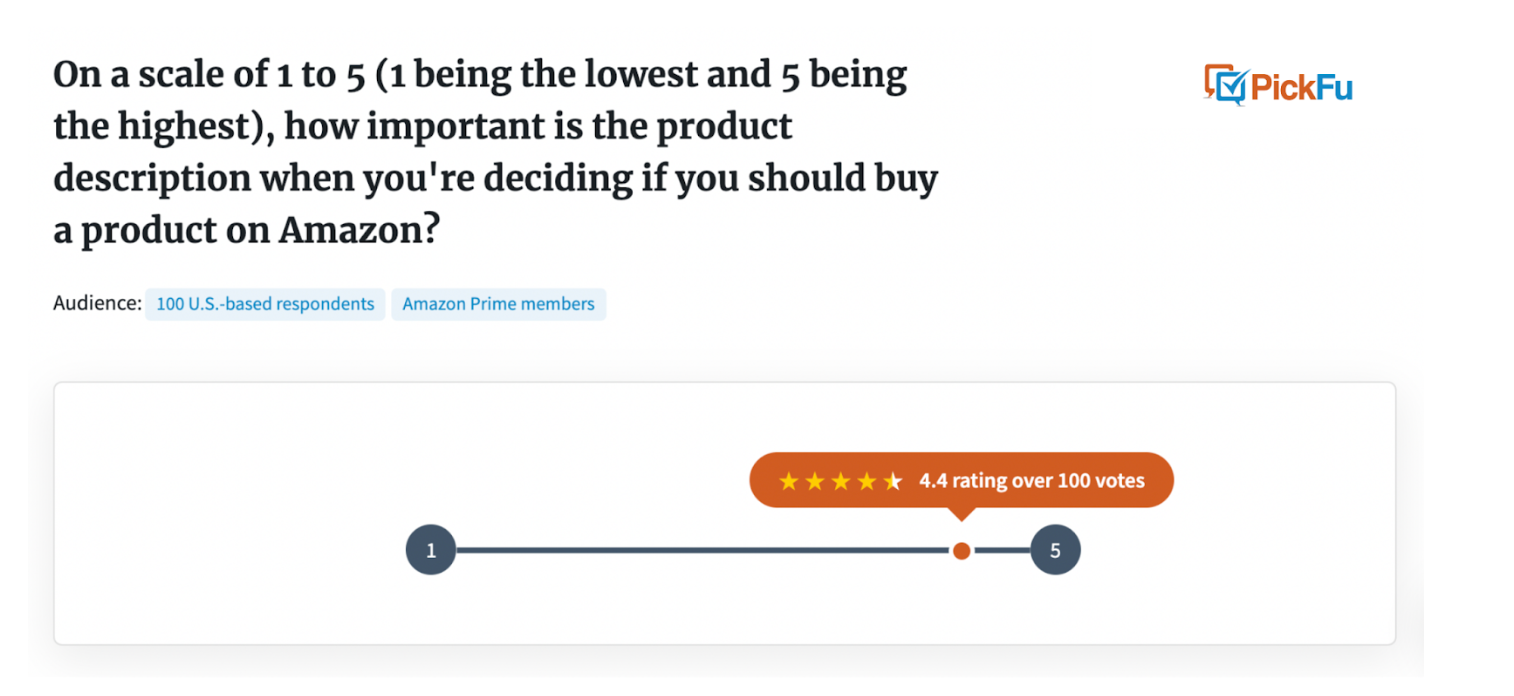Select the first star in the rating bubble
The height and width of the screenshot is (696, 1514).
(789, 481)
